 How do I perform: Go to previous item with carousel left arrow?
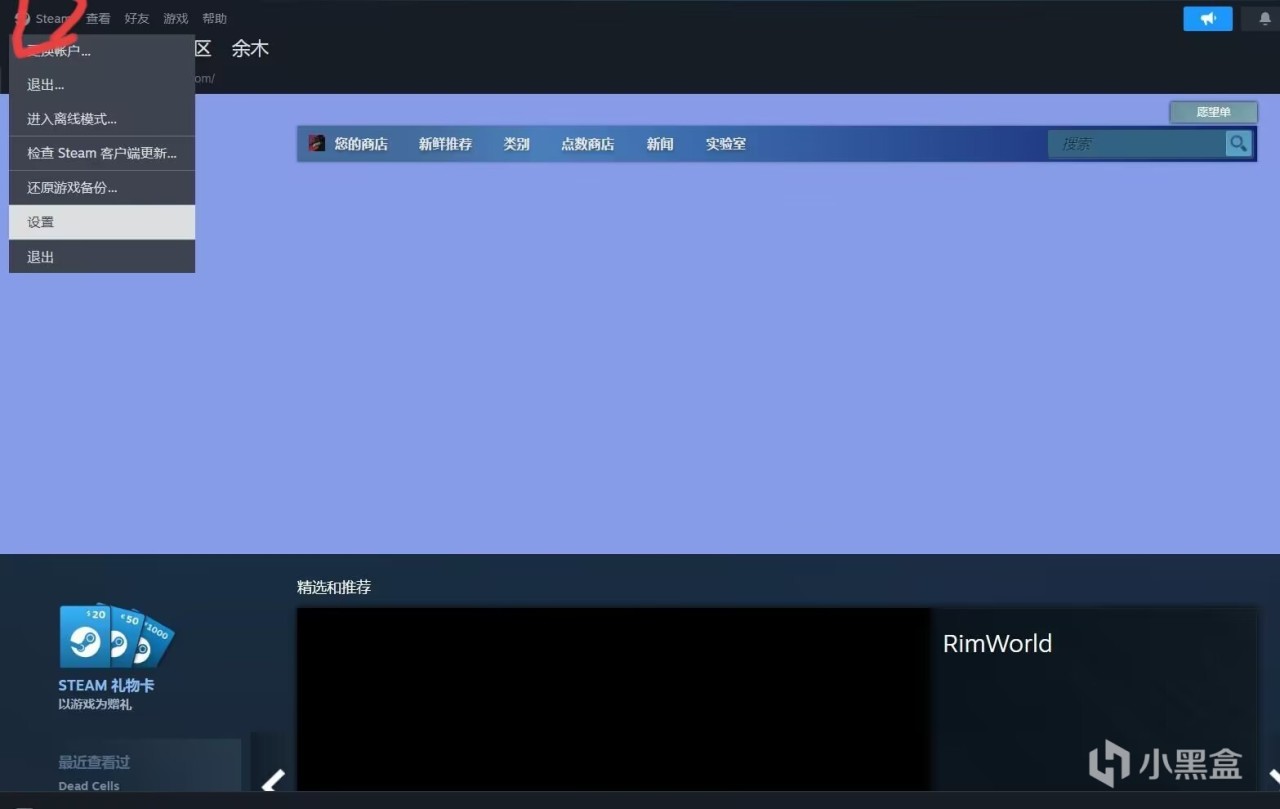(273, 780)
